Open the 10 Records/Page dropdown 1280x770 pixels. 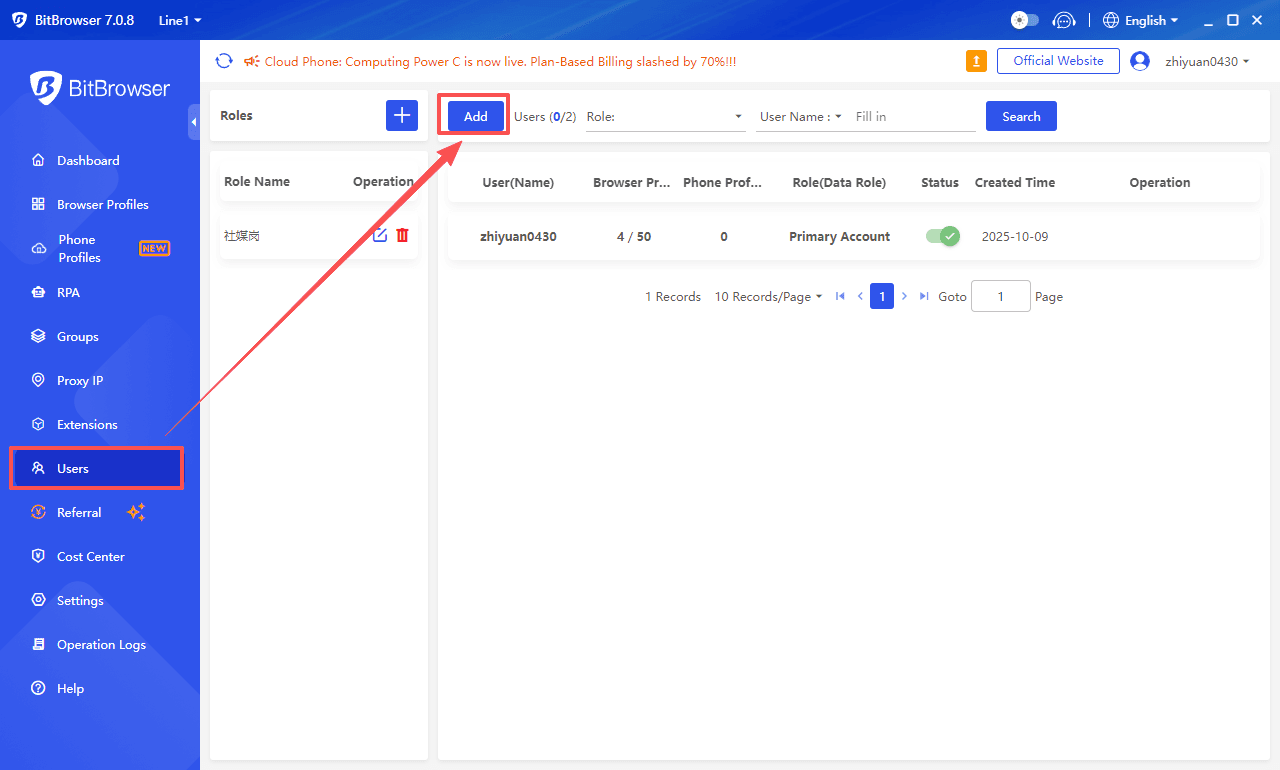point(768,297)
